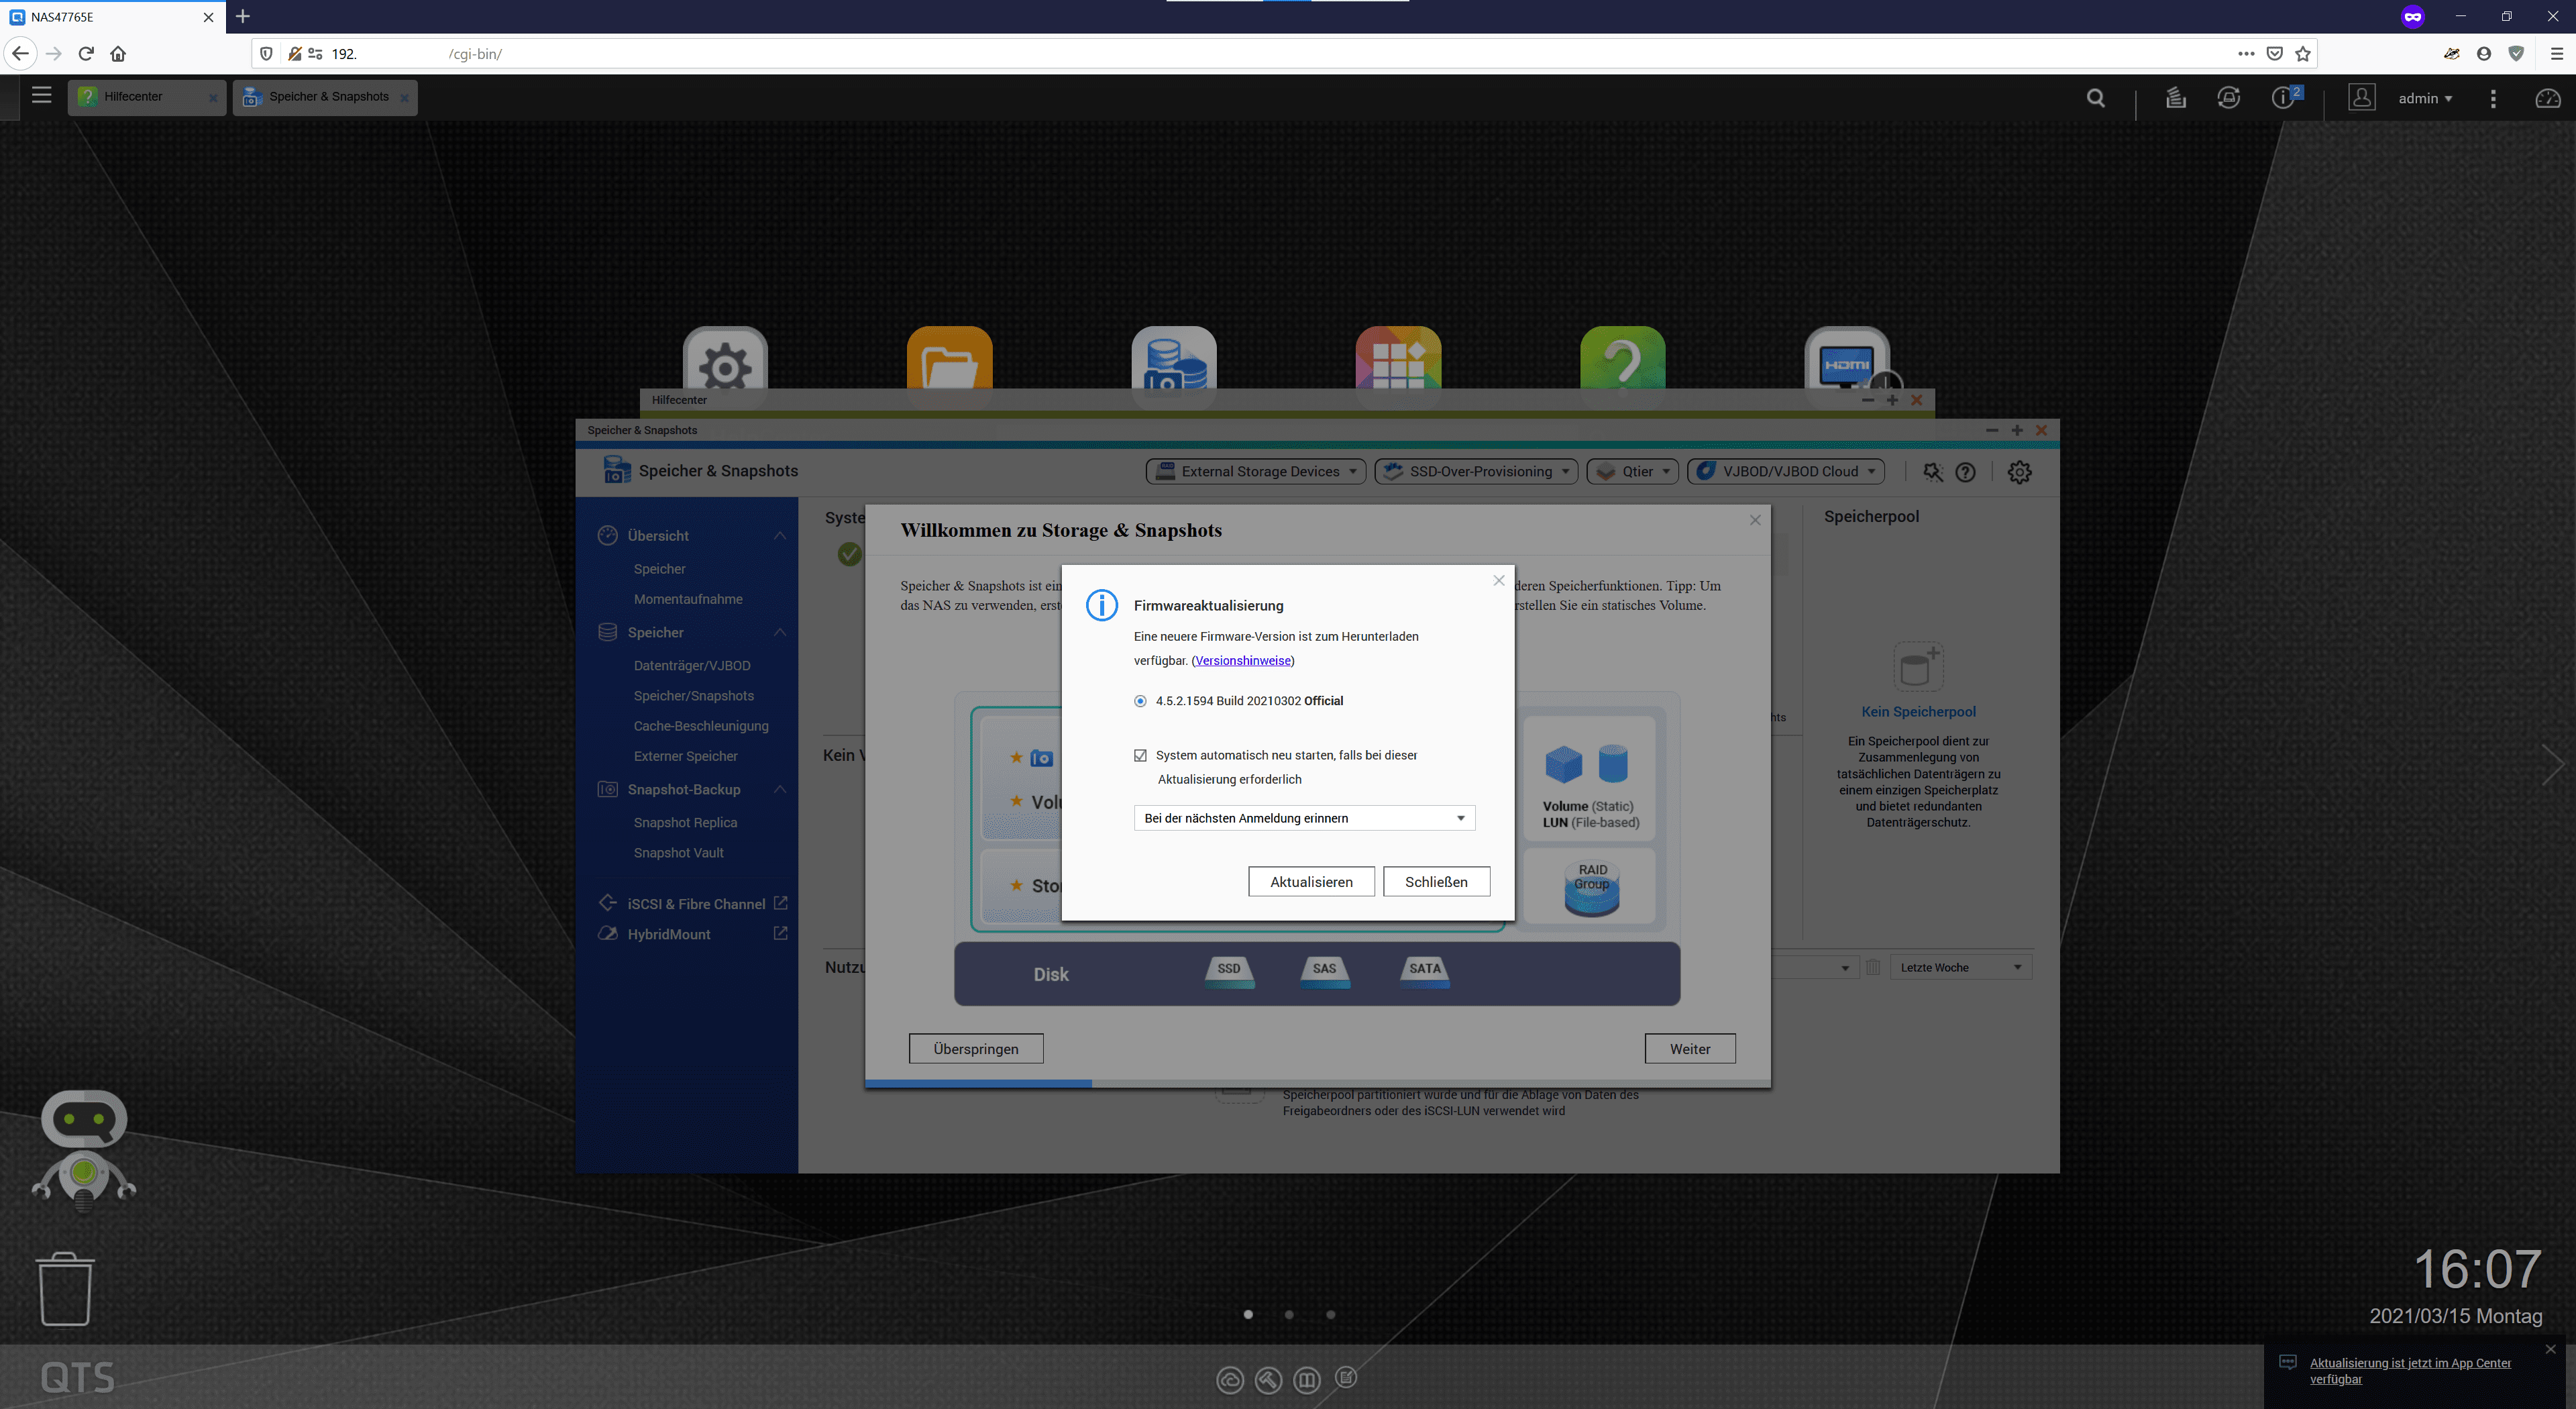Open External Storage Devices dropdown
The height and width of the screenshot is (1409, 2576).
(x=1256, y=472)
